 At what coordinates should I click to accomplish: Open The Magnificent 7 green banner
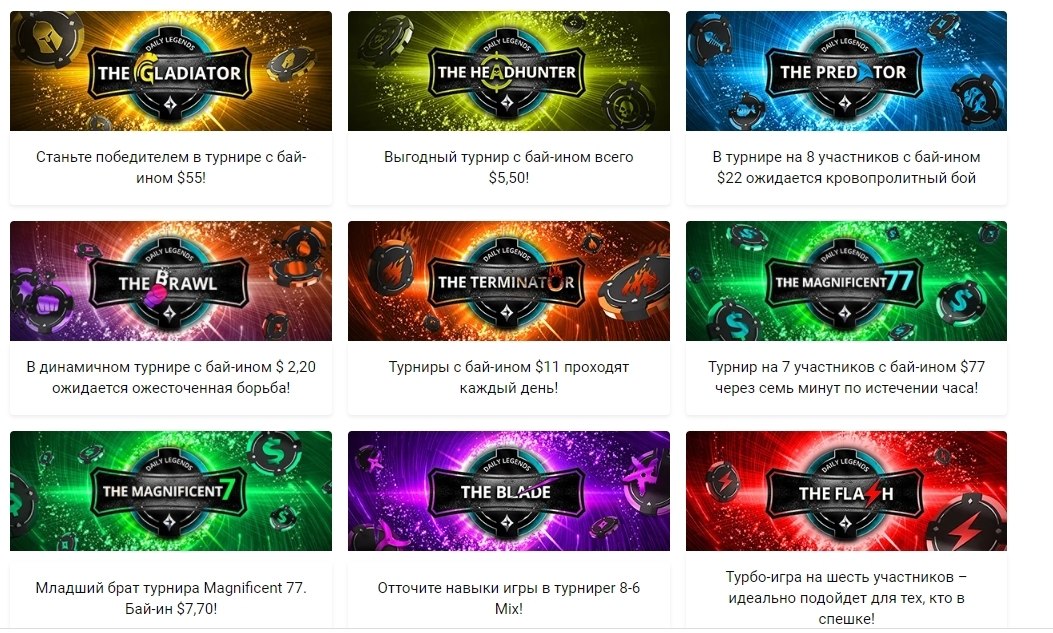[171, 491]
